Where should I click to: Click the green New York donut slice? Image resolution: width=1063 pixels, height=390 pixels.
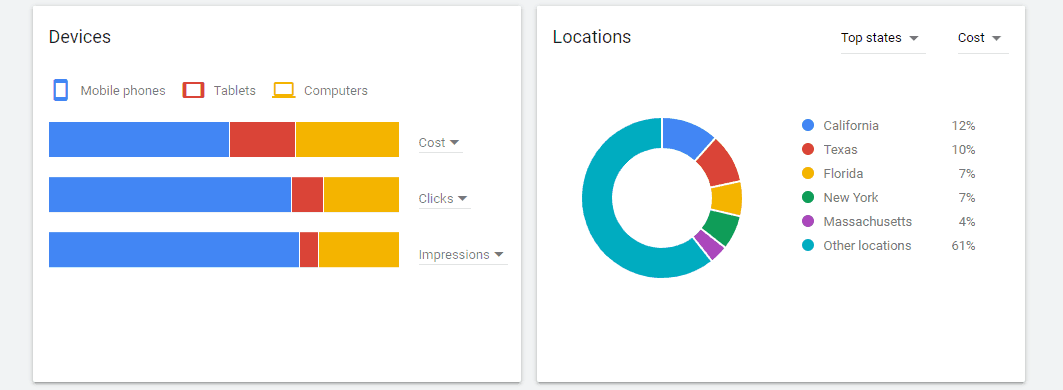(x=721, y=228)
